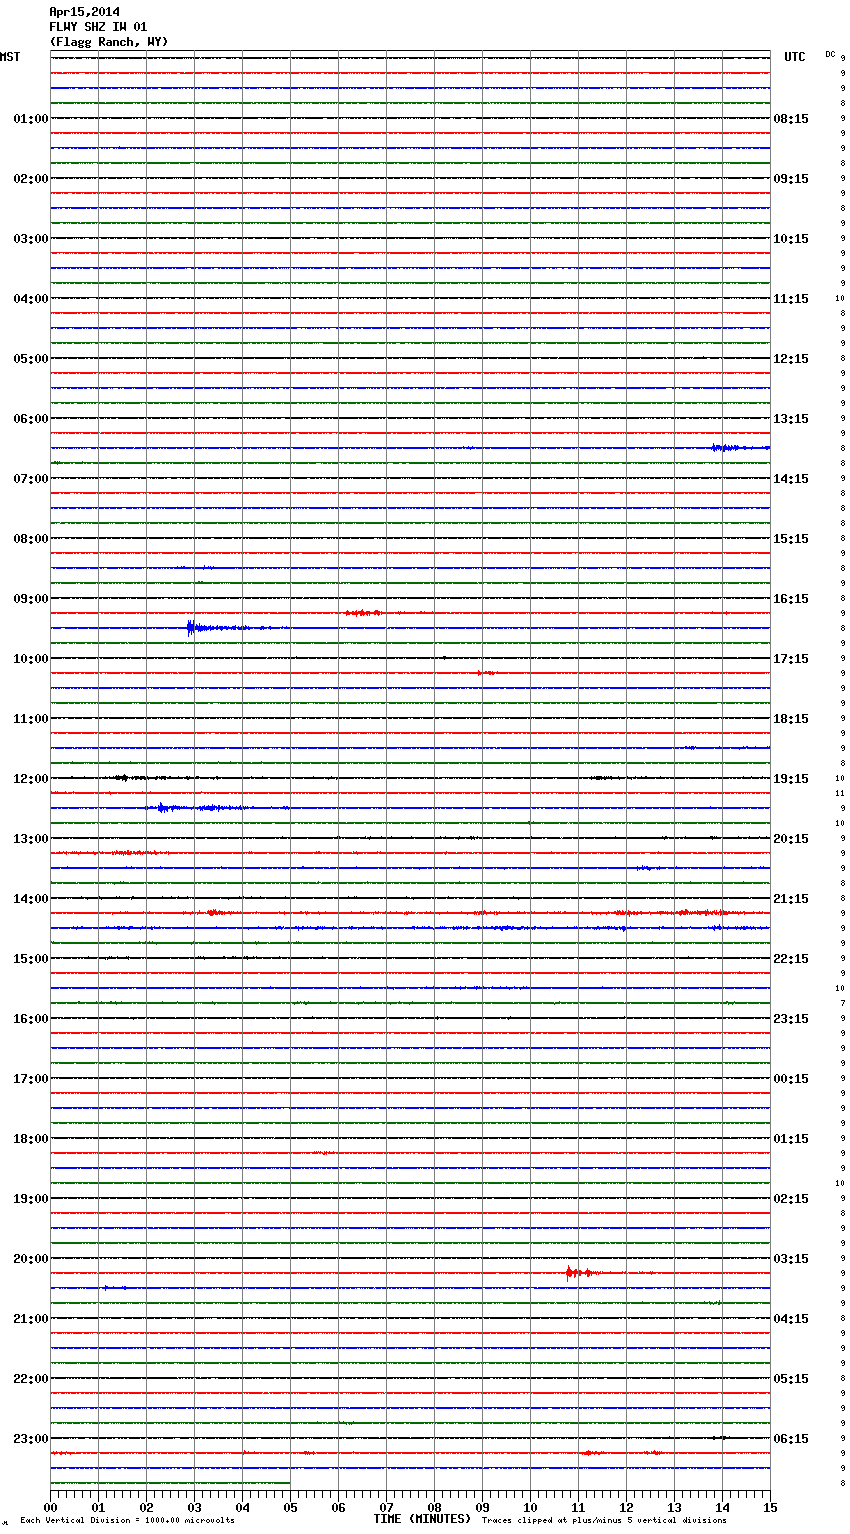
Task: Select the 06:00 MST time label
Action: 31,419
